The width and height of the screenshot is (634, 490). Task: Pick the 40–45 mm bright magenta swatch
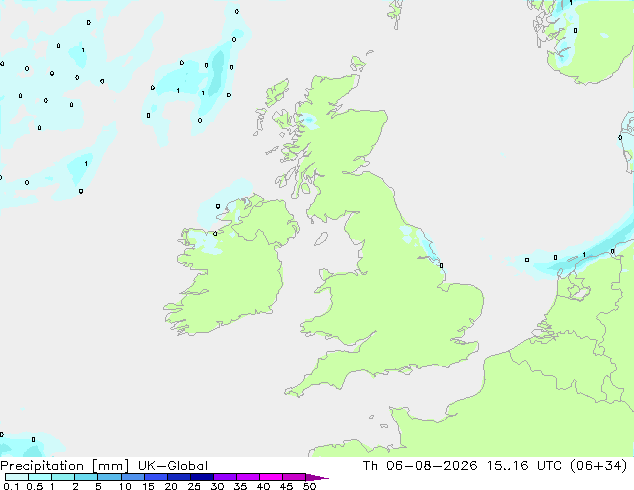[271, 477]
